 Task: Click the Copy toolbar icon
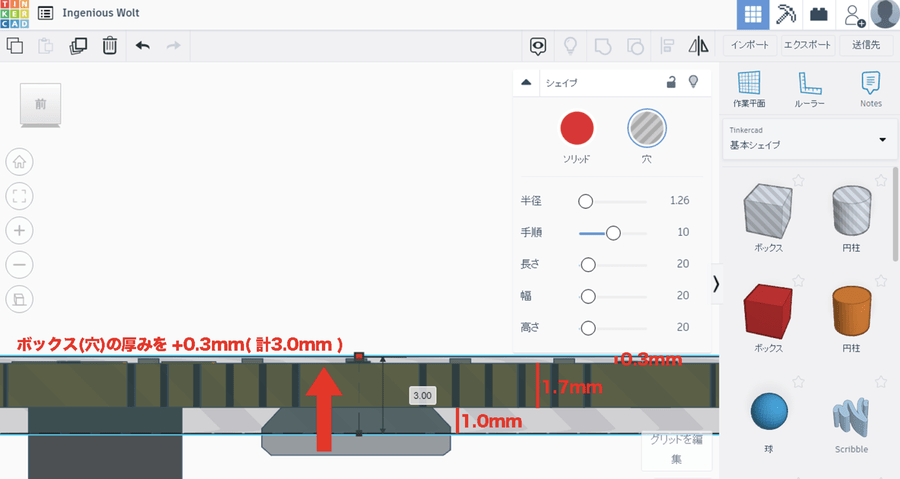tap(15, 45)
